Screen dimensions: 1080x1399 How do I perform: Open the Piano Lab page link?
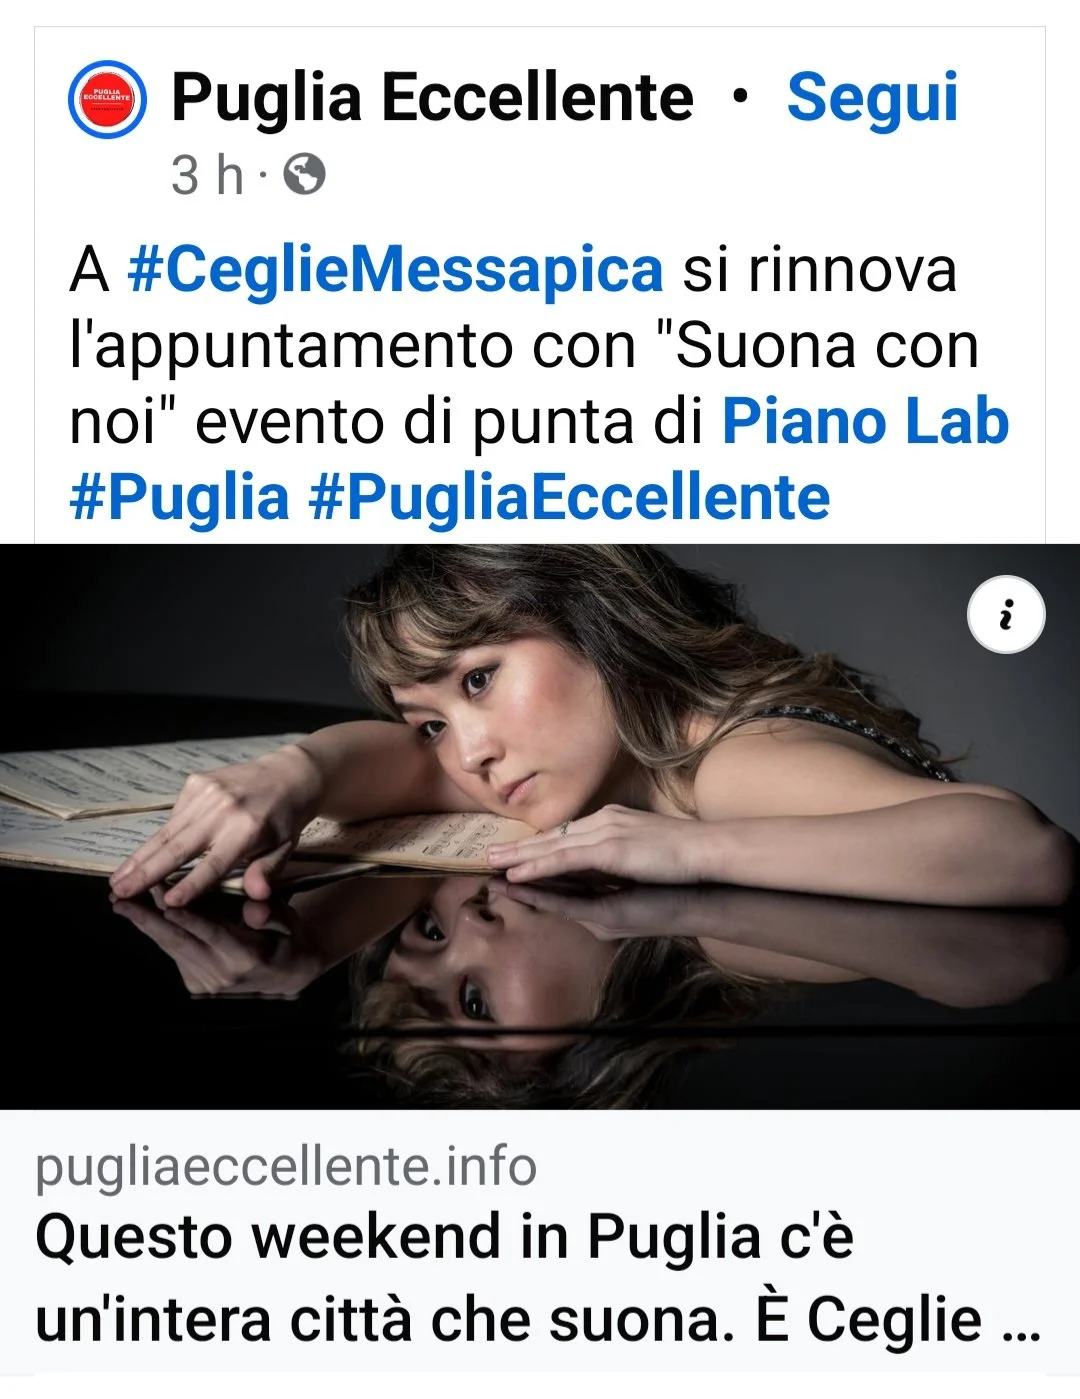click(x=866, y=421)
